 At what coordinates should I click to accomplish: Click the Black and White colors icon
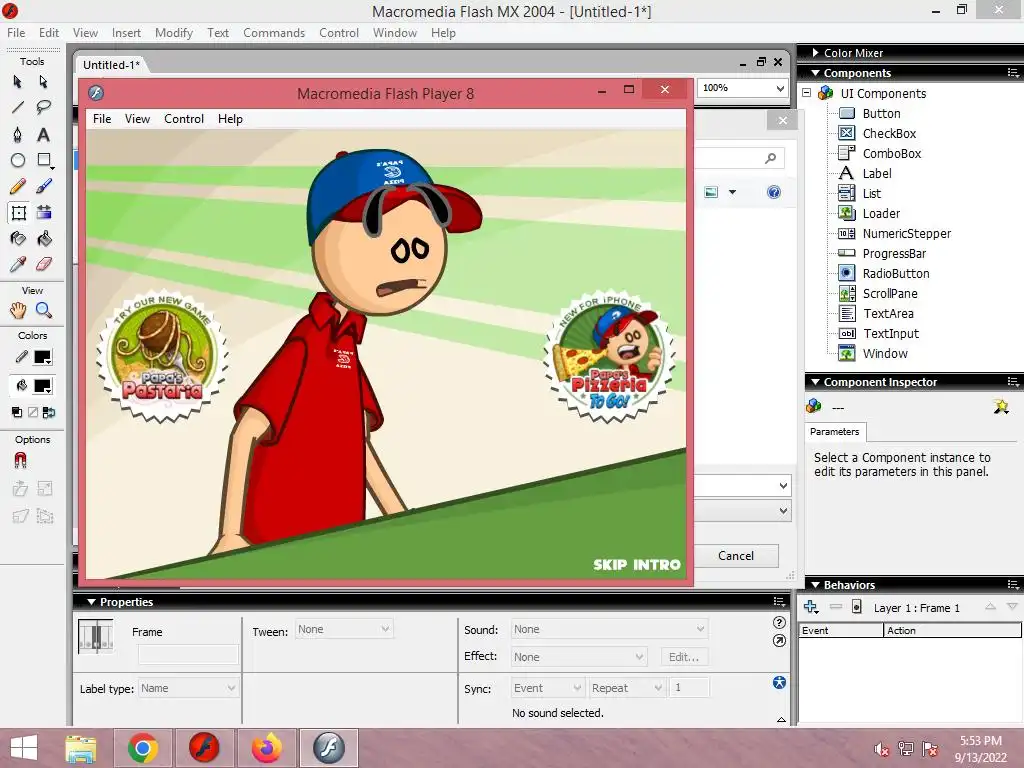[x=17, y=412]
